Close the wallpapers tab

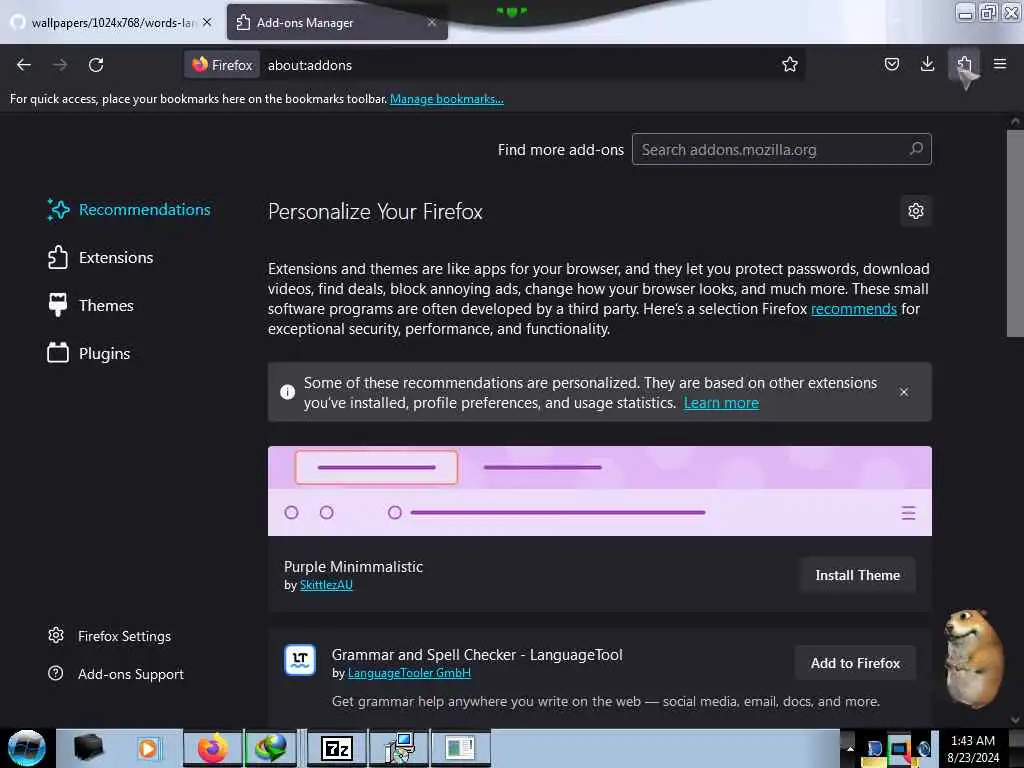click(207, 22)
